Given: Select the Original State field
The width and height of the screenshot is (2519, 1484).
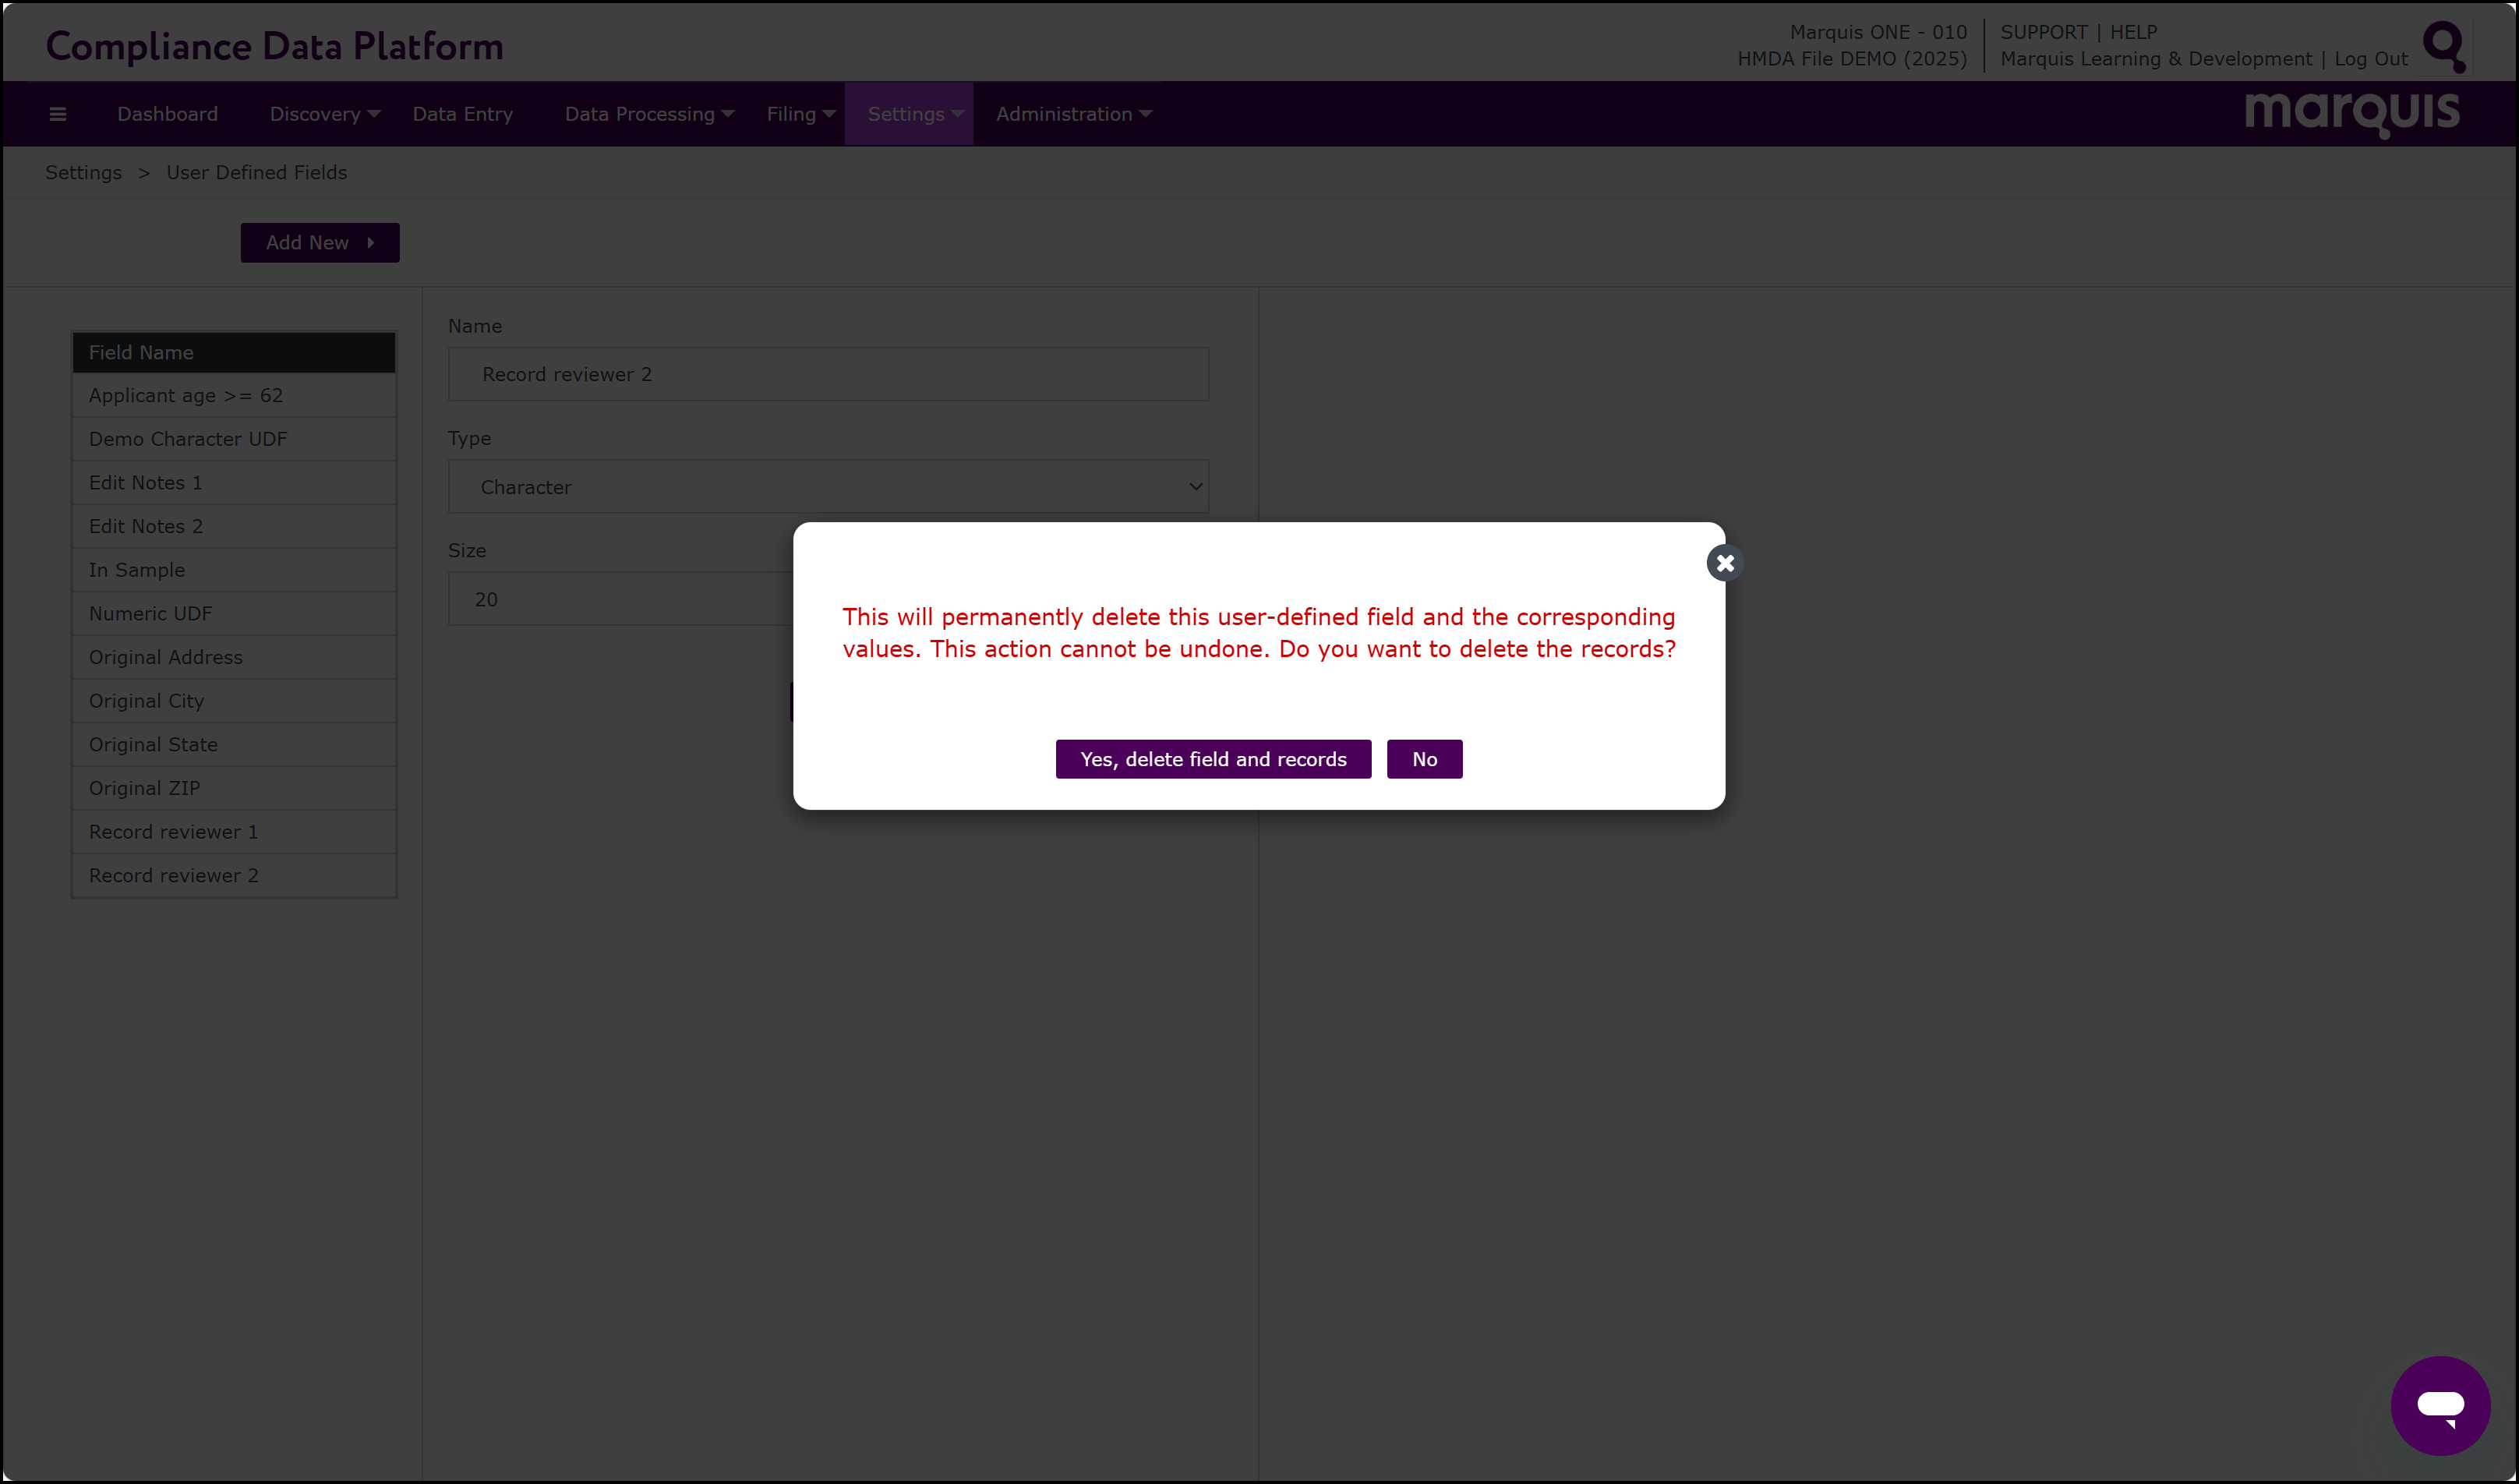Looking at the screenshot, I should (x=234, y=745).
